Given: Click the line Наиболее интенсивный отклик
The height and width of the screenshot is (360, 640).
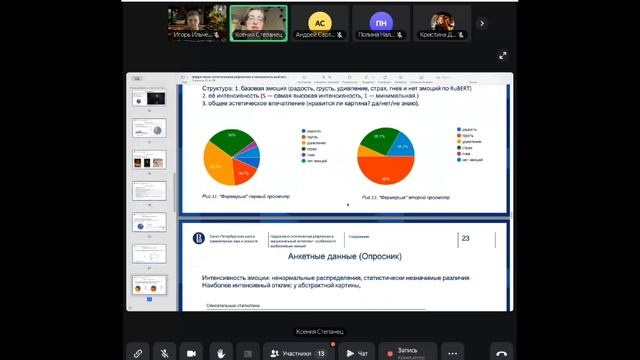Looking at the screenshot, I should (x=281, y=285).
